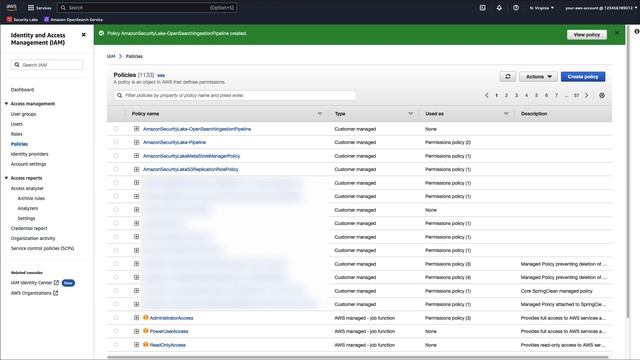Select AmazonSecurityLakeMetaStoreManagerPolicy radio button
The width and height of the screenshot is (640, 360).
[116, 156]
